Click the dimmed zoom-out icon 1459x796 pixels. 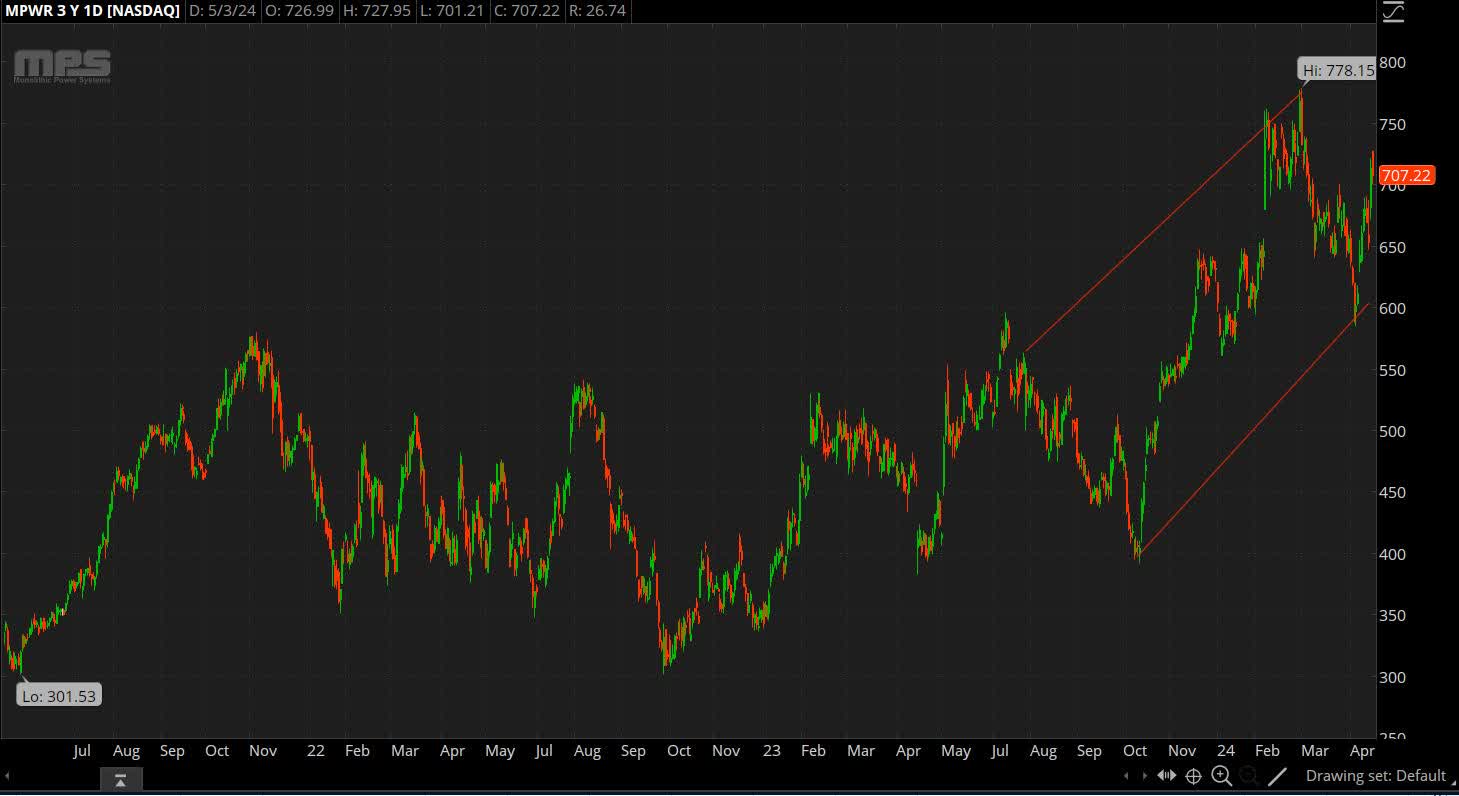coord(1248,776)
